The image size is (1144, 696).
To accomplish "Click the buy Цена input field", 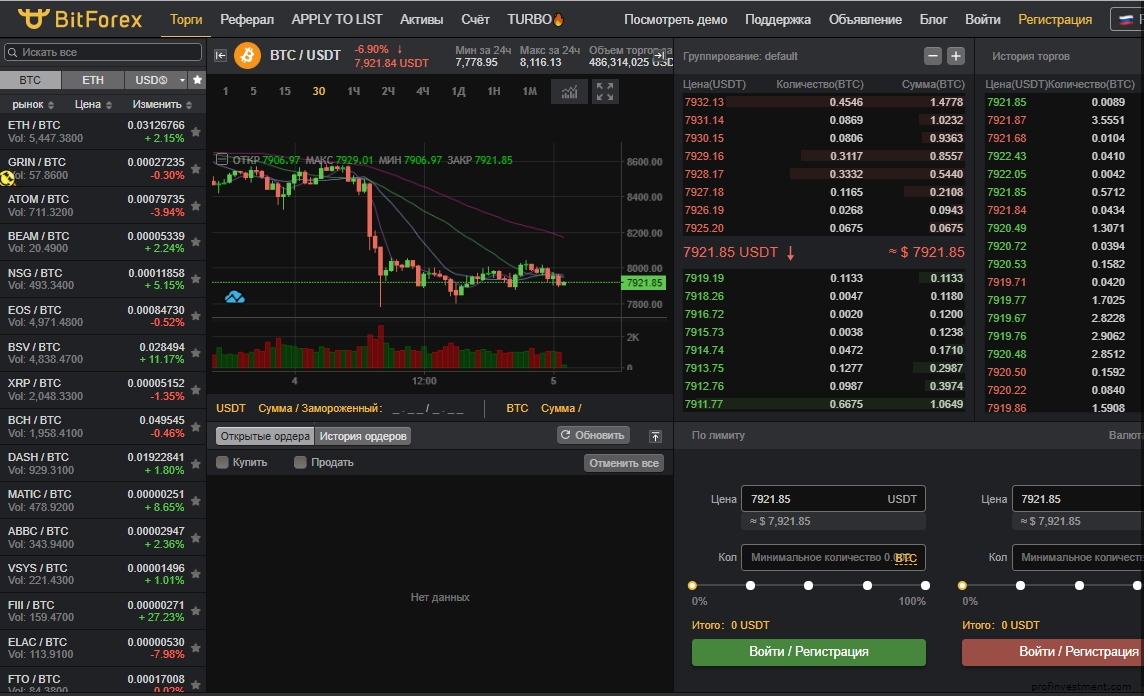I will [x=833, y=499].
